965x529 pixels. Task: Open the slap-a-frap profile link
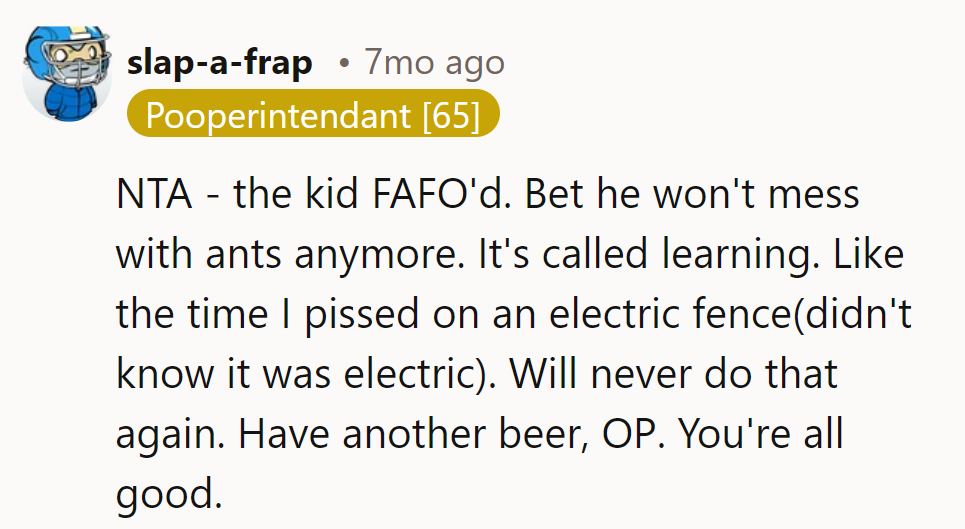(x=220, y=64)
